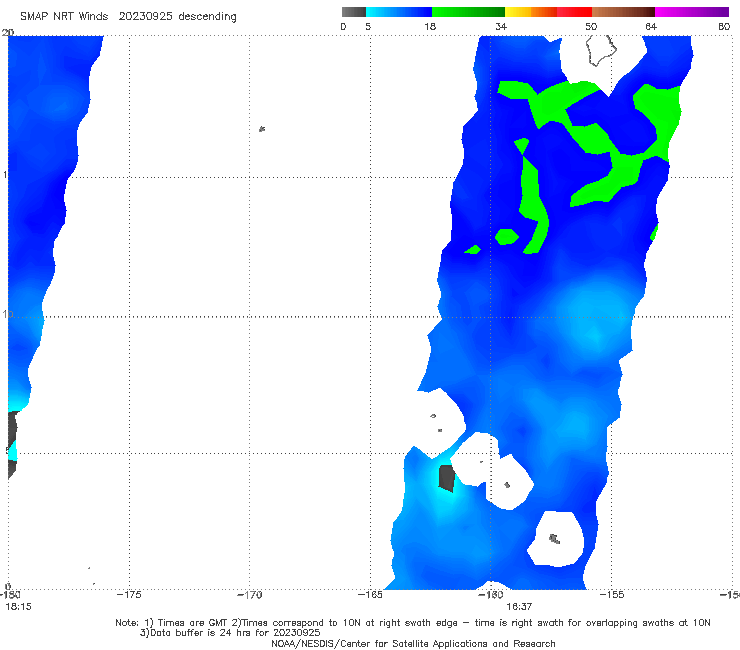740x650 pixels.
Task: Click the '-160' longitude axis label
Action: [491, 595]
